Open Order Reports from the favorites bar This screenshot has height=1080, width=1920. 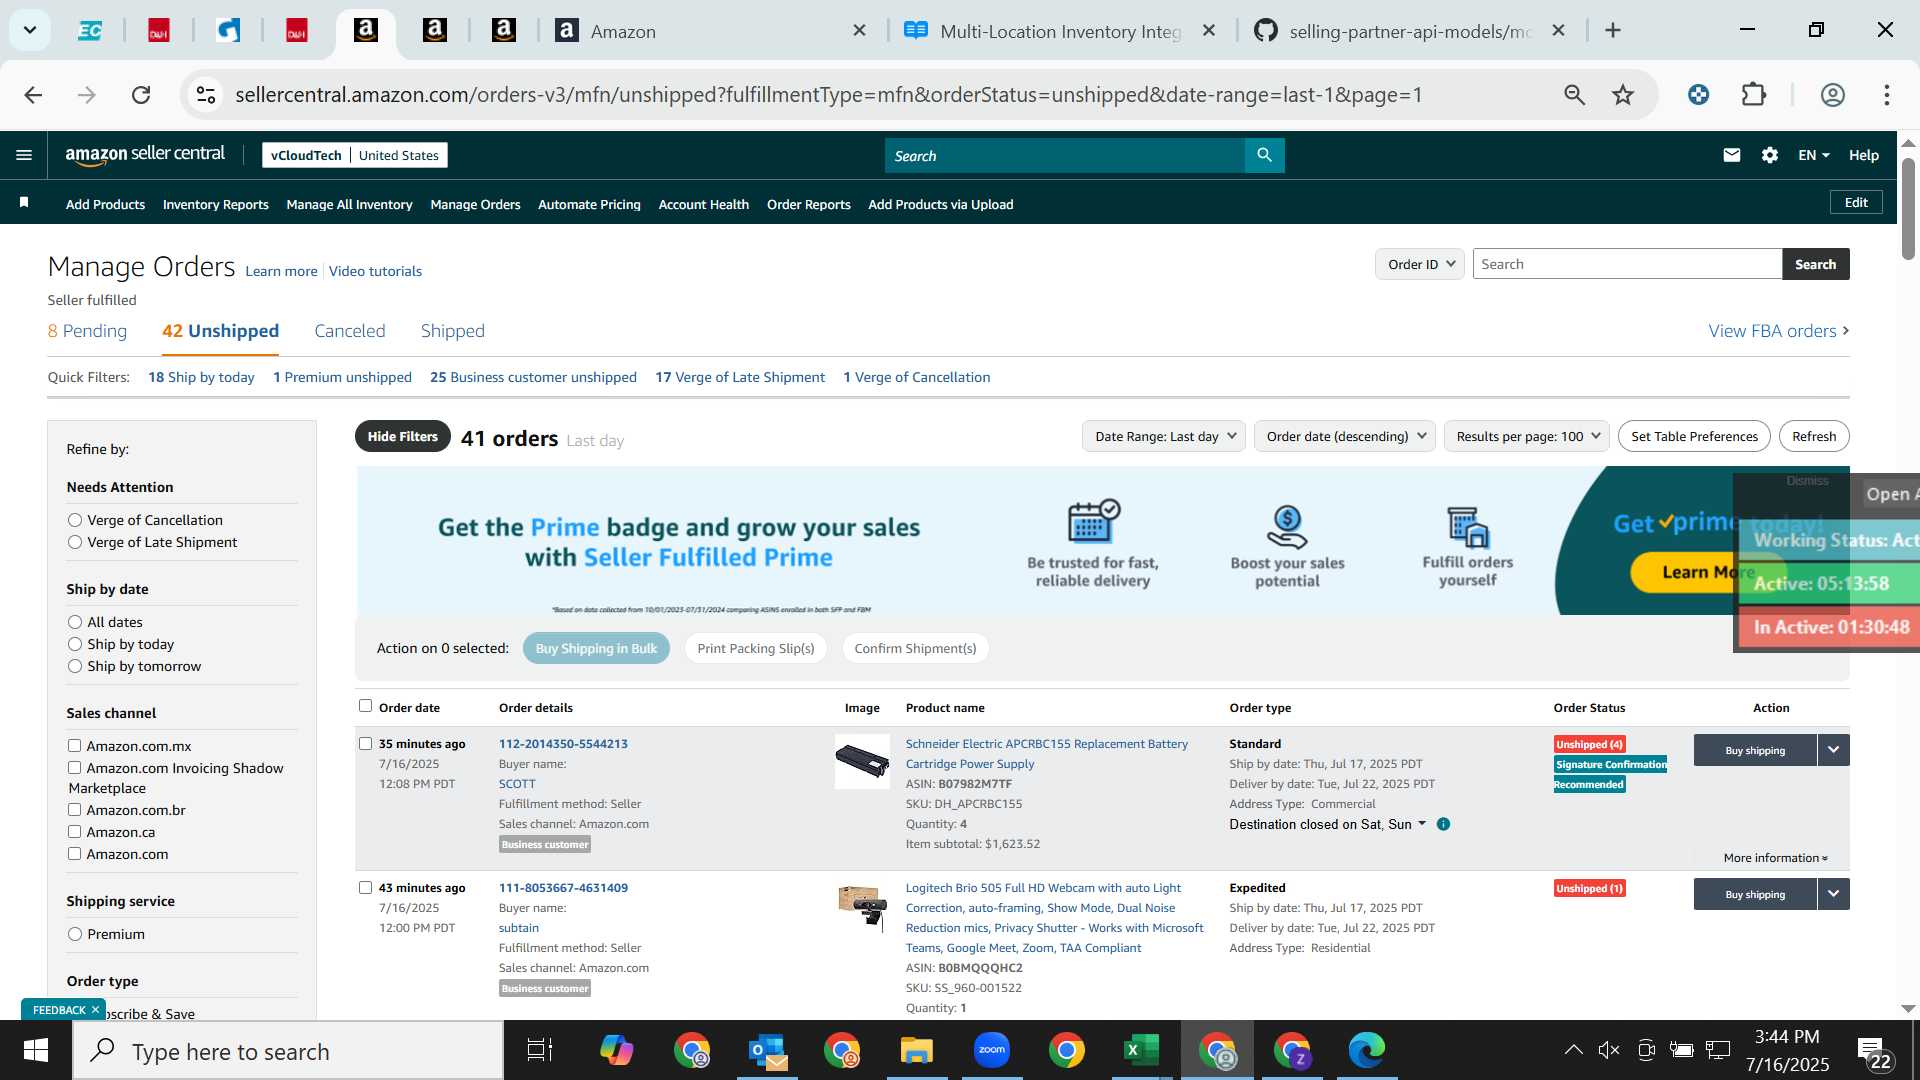tap(809, 204)
